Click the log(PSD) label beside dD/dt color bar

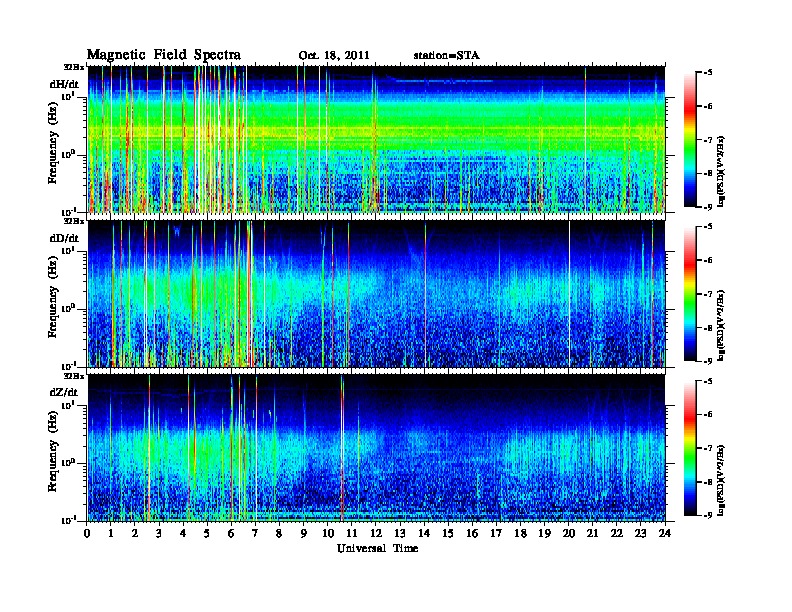[x=722, y=325]
